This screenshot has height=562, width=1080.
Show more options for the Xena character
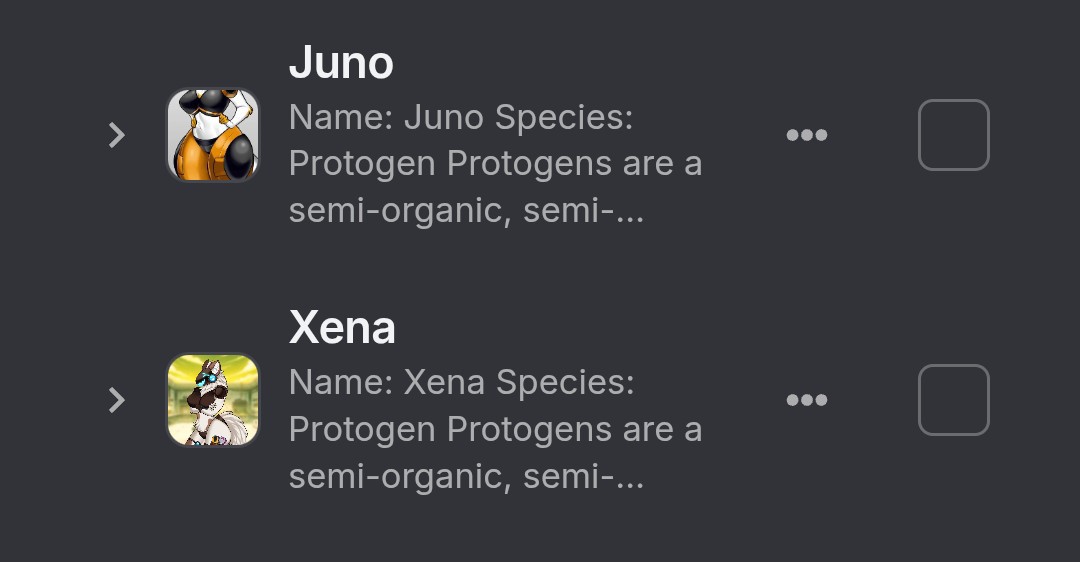pos(807,400)
